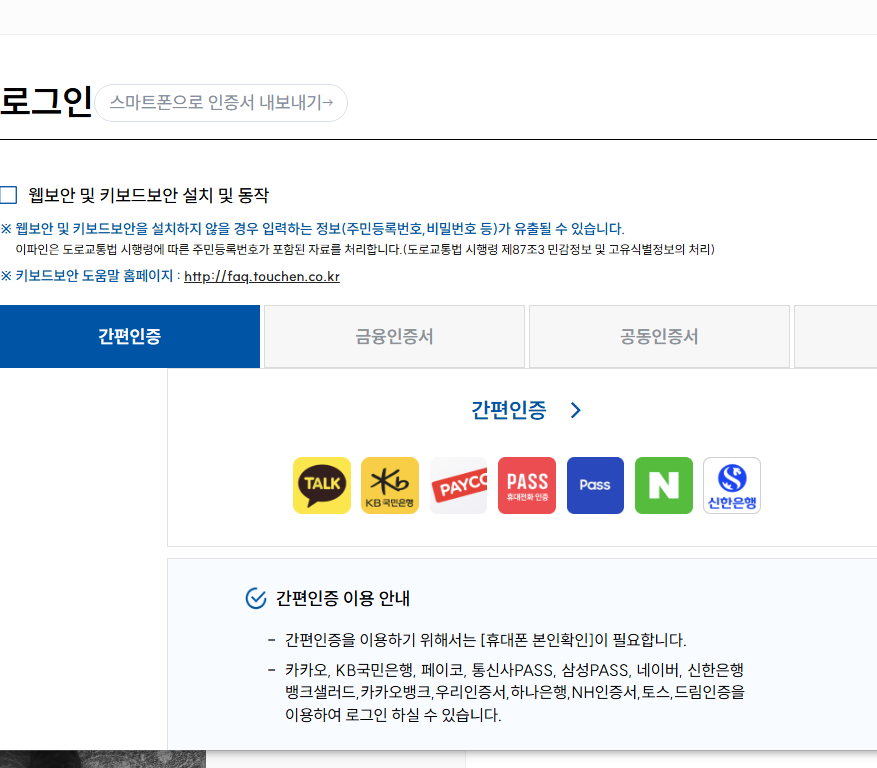This screenshot has width=877, height=768.
Task: Click the line starting 뱅크샐러드,카카오뱅크
Action: 515,692
